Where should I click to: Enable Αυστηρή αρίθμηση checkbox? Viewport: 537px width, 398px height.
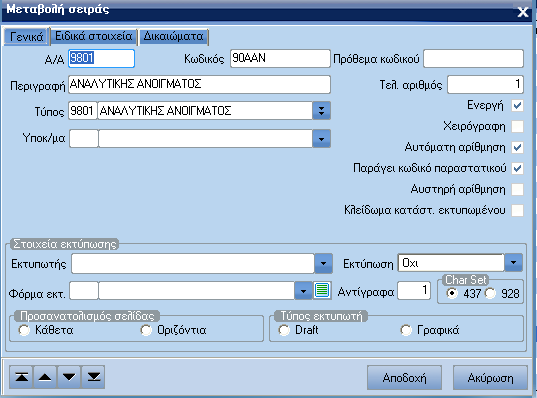tap(517, 189)
